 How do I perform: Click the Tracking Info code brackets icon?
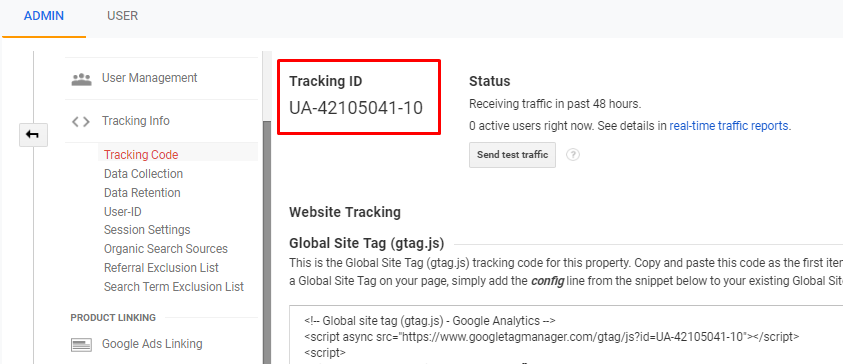tap(81, 122)
